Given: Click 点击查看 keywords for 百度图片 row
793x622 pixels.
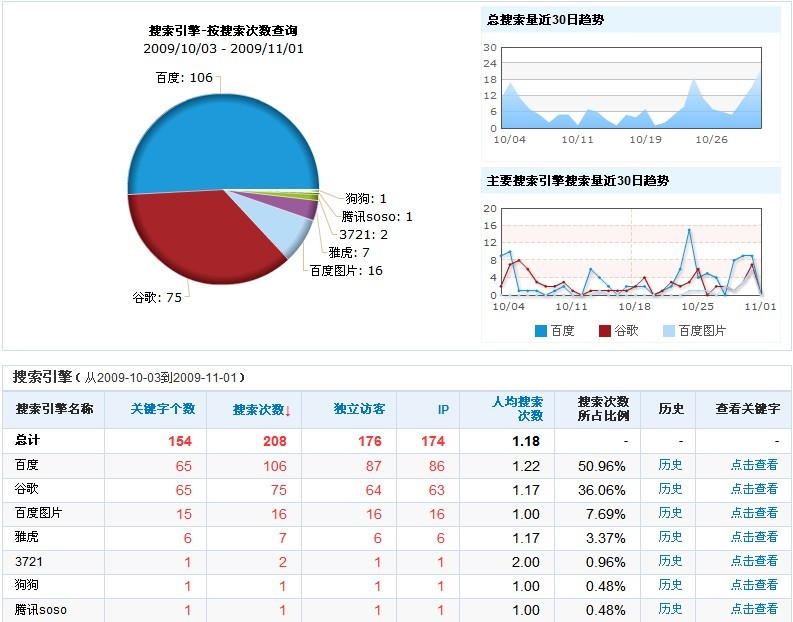Looking at the screenshot, I should point(753,513).
